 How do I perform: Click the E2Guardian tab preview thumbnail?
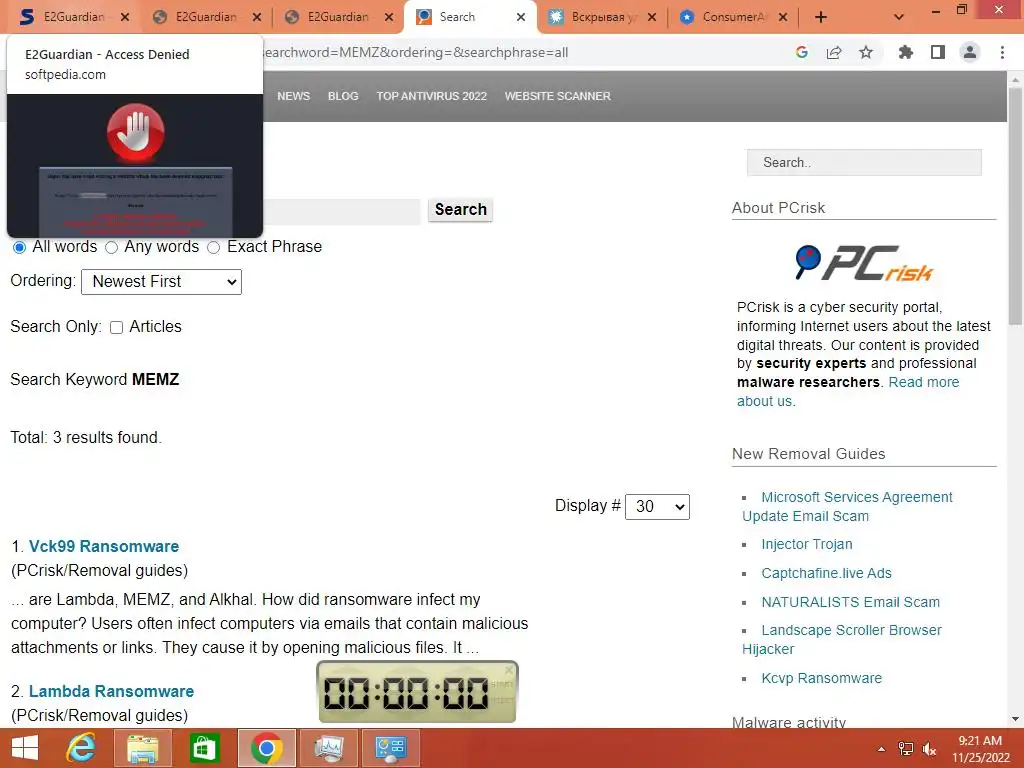pyautogui.click(x=135, y=166)
